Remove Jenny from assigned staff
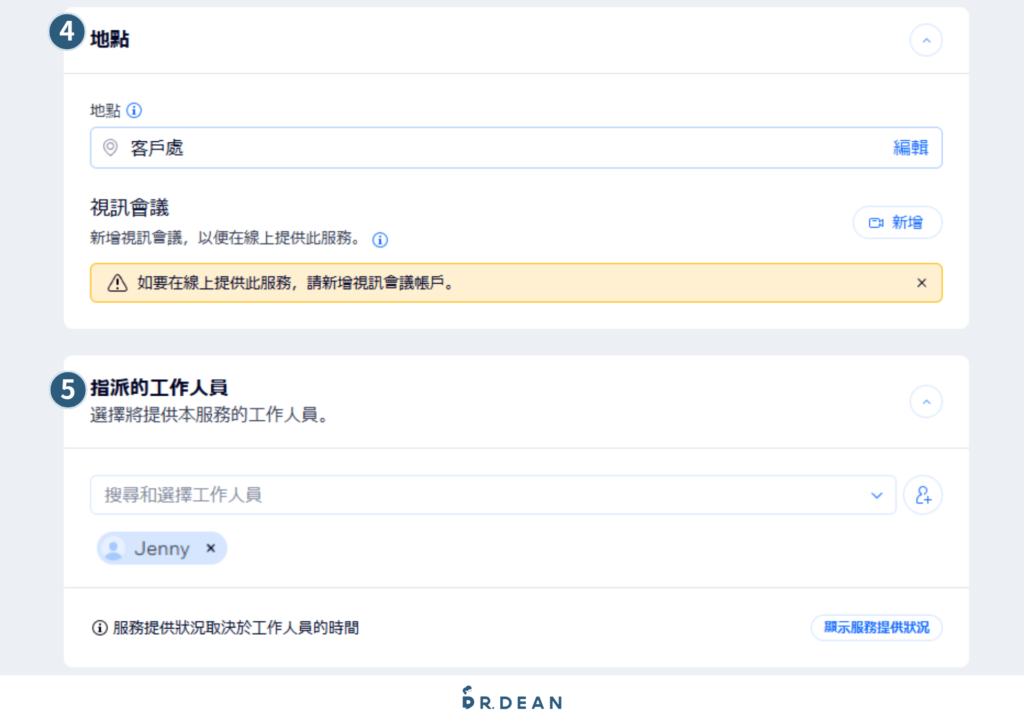The image size is (1024, 720). coord(209,548)
